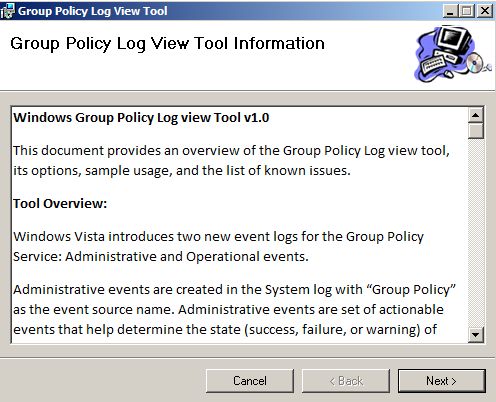Click the scrollbar down arrow
This screenshot has height=402, width=496.
(x=475, y=334)
